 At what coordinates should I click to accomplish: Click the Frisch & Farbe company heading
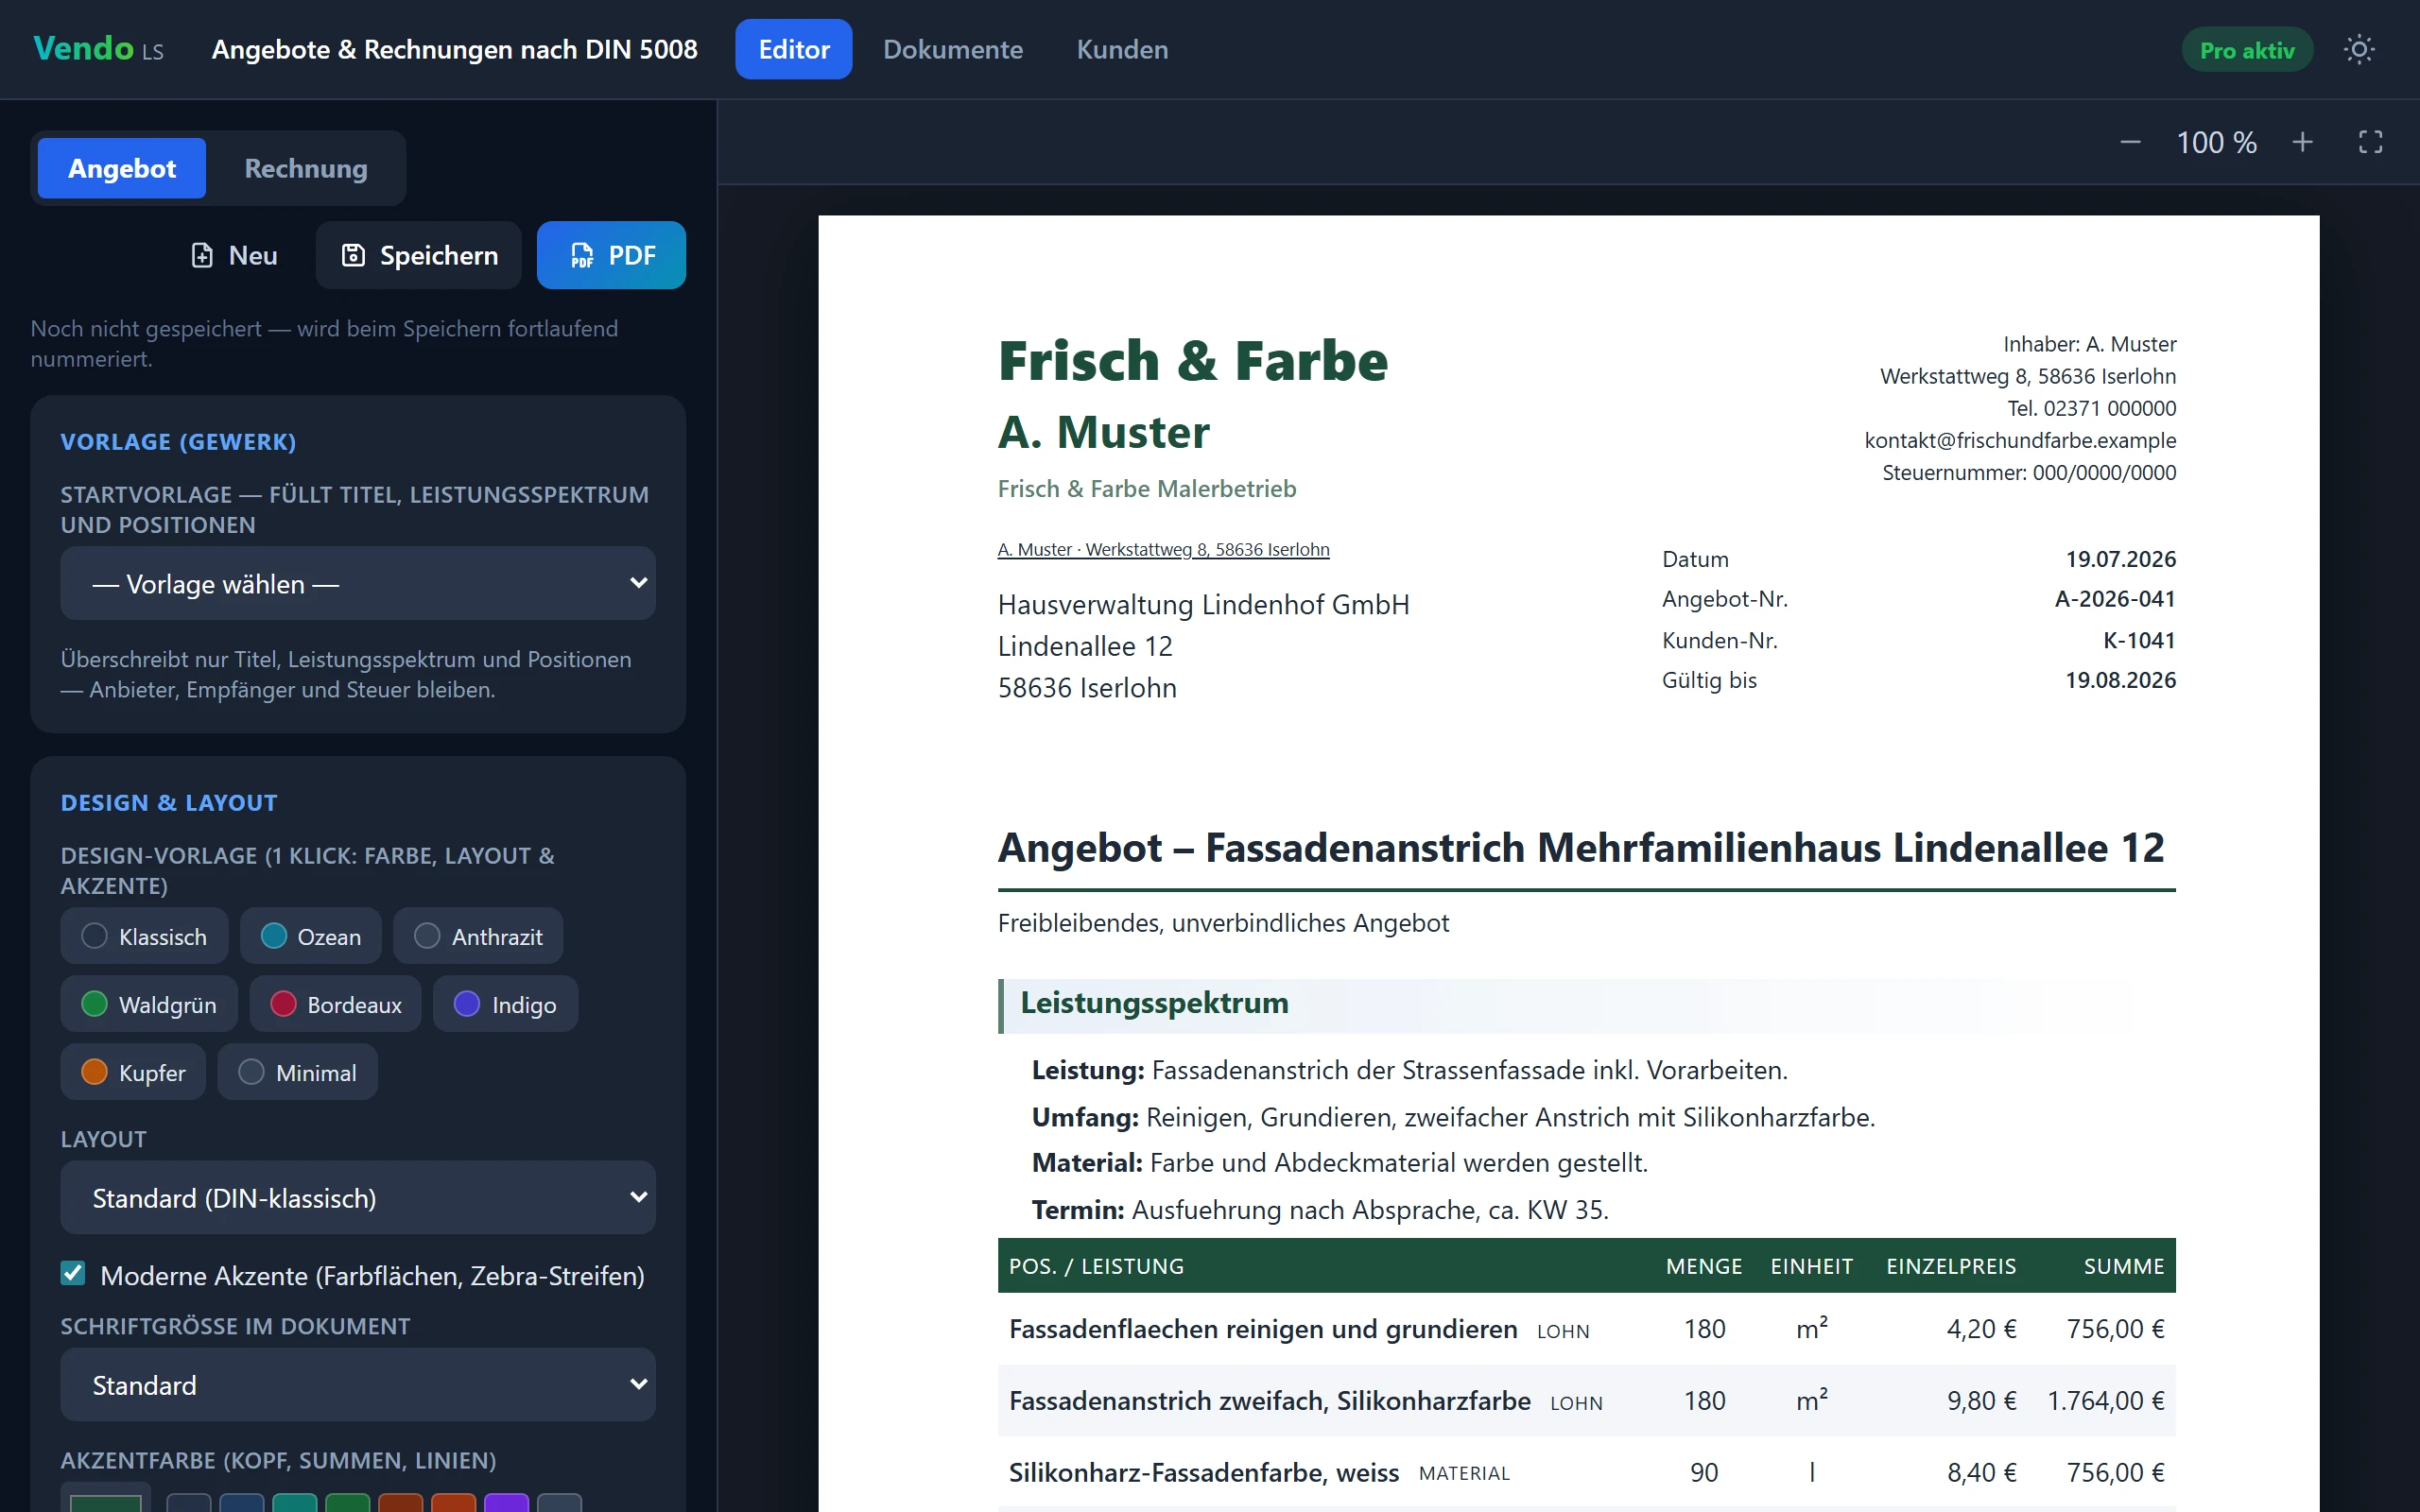(1193, 360)
